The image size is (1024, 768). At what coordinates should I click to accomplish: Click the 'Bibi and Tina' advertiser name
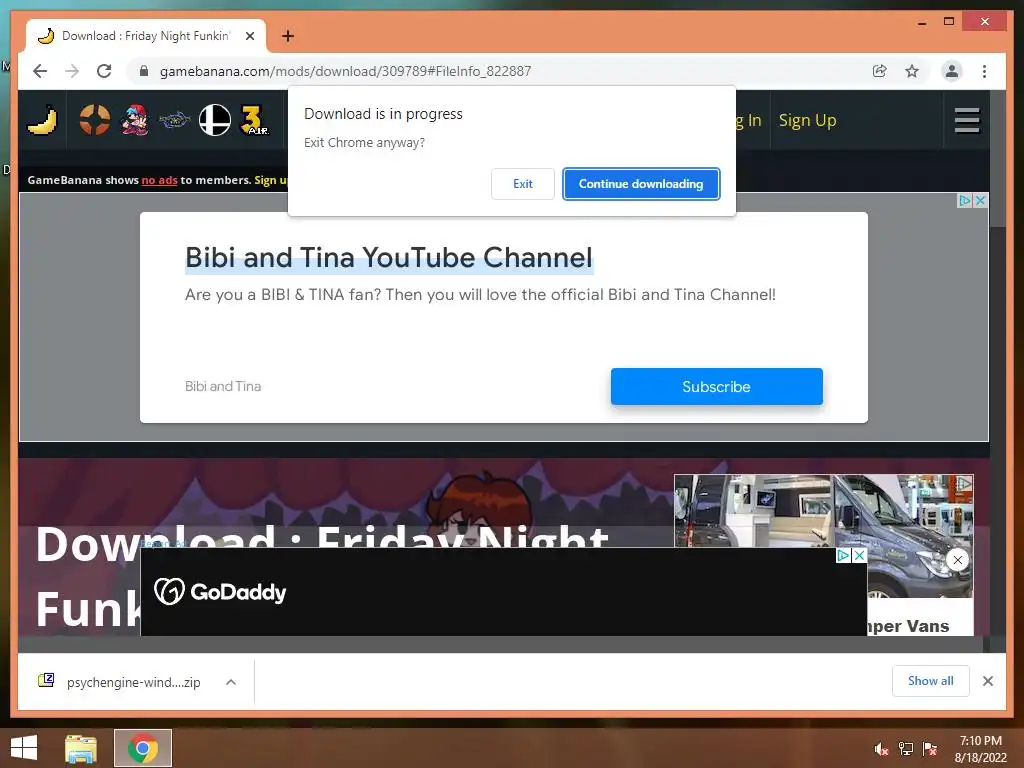(223, 386)
